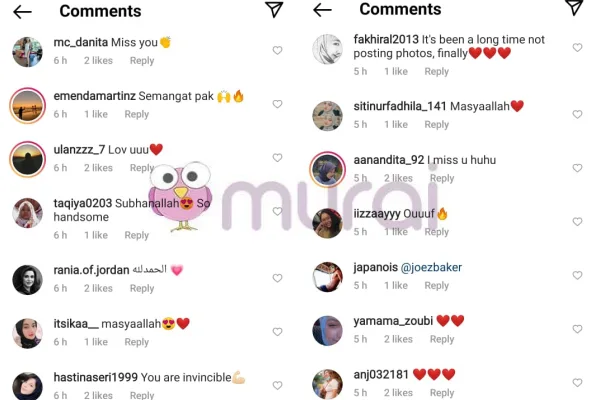Heart hastinaseri1999's You are invincible comment
The height and width of the screenshot is (400, 600).
click(x=277, y=385)
